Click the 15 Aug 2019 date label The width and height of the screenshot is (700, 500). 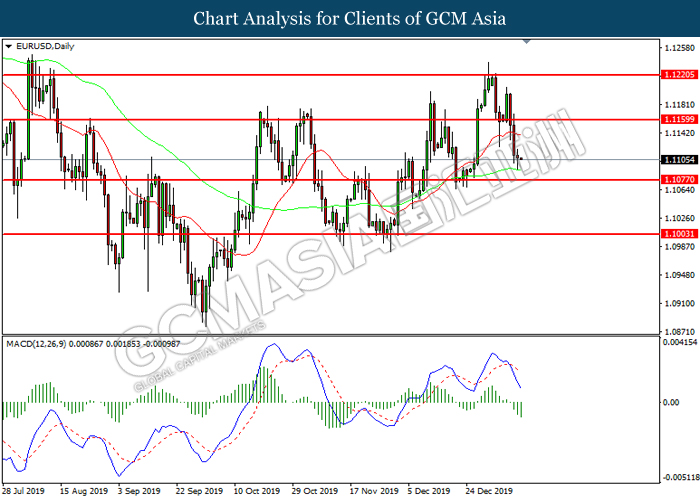84,491
